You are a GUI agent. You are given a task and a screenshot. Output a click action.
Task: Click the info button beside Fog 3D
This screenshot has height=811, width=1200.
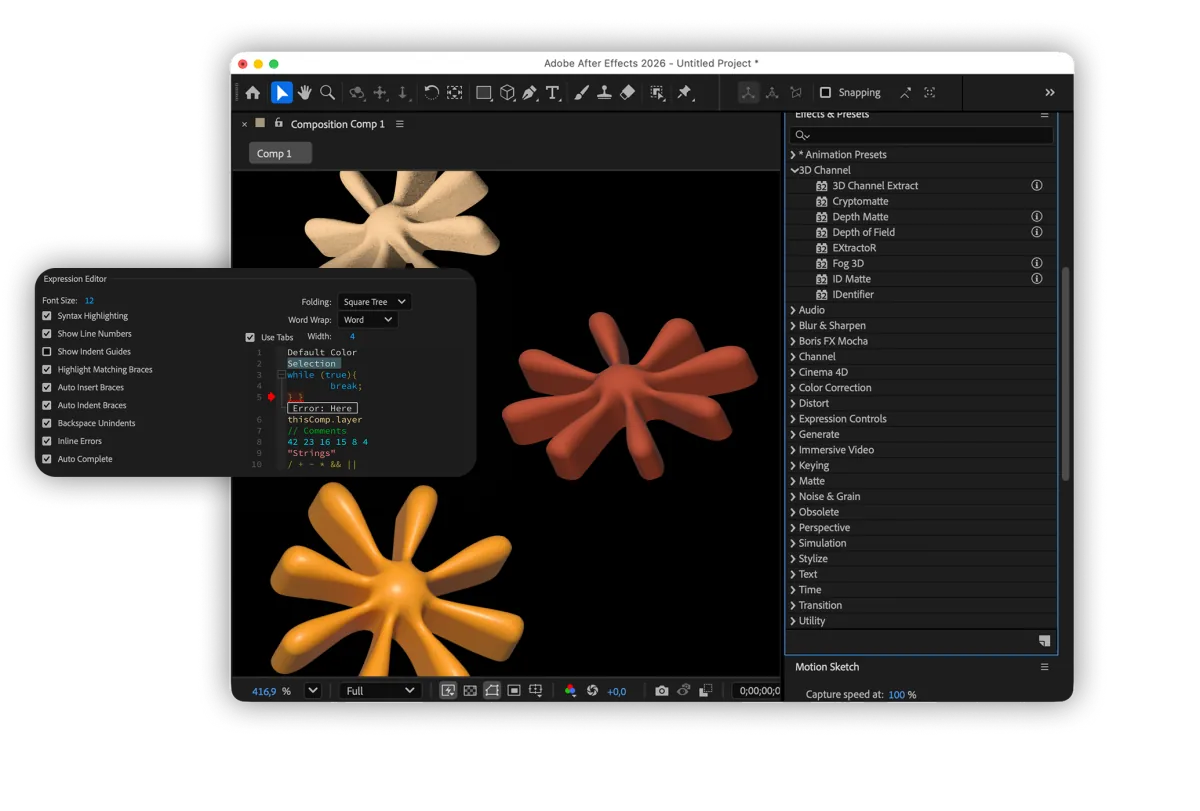[x=1037, y=264]
